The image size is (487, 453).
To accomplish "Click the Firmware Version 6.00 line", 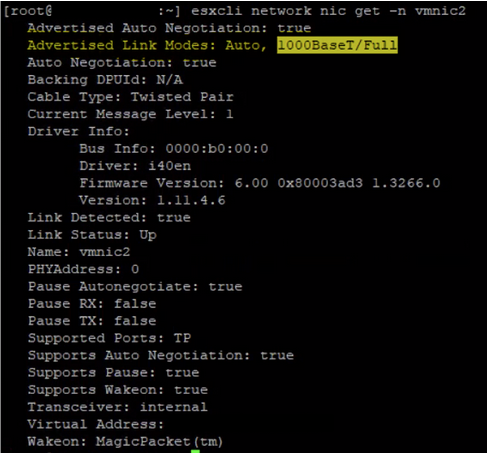I will pos(260,183).
